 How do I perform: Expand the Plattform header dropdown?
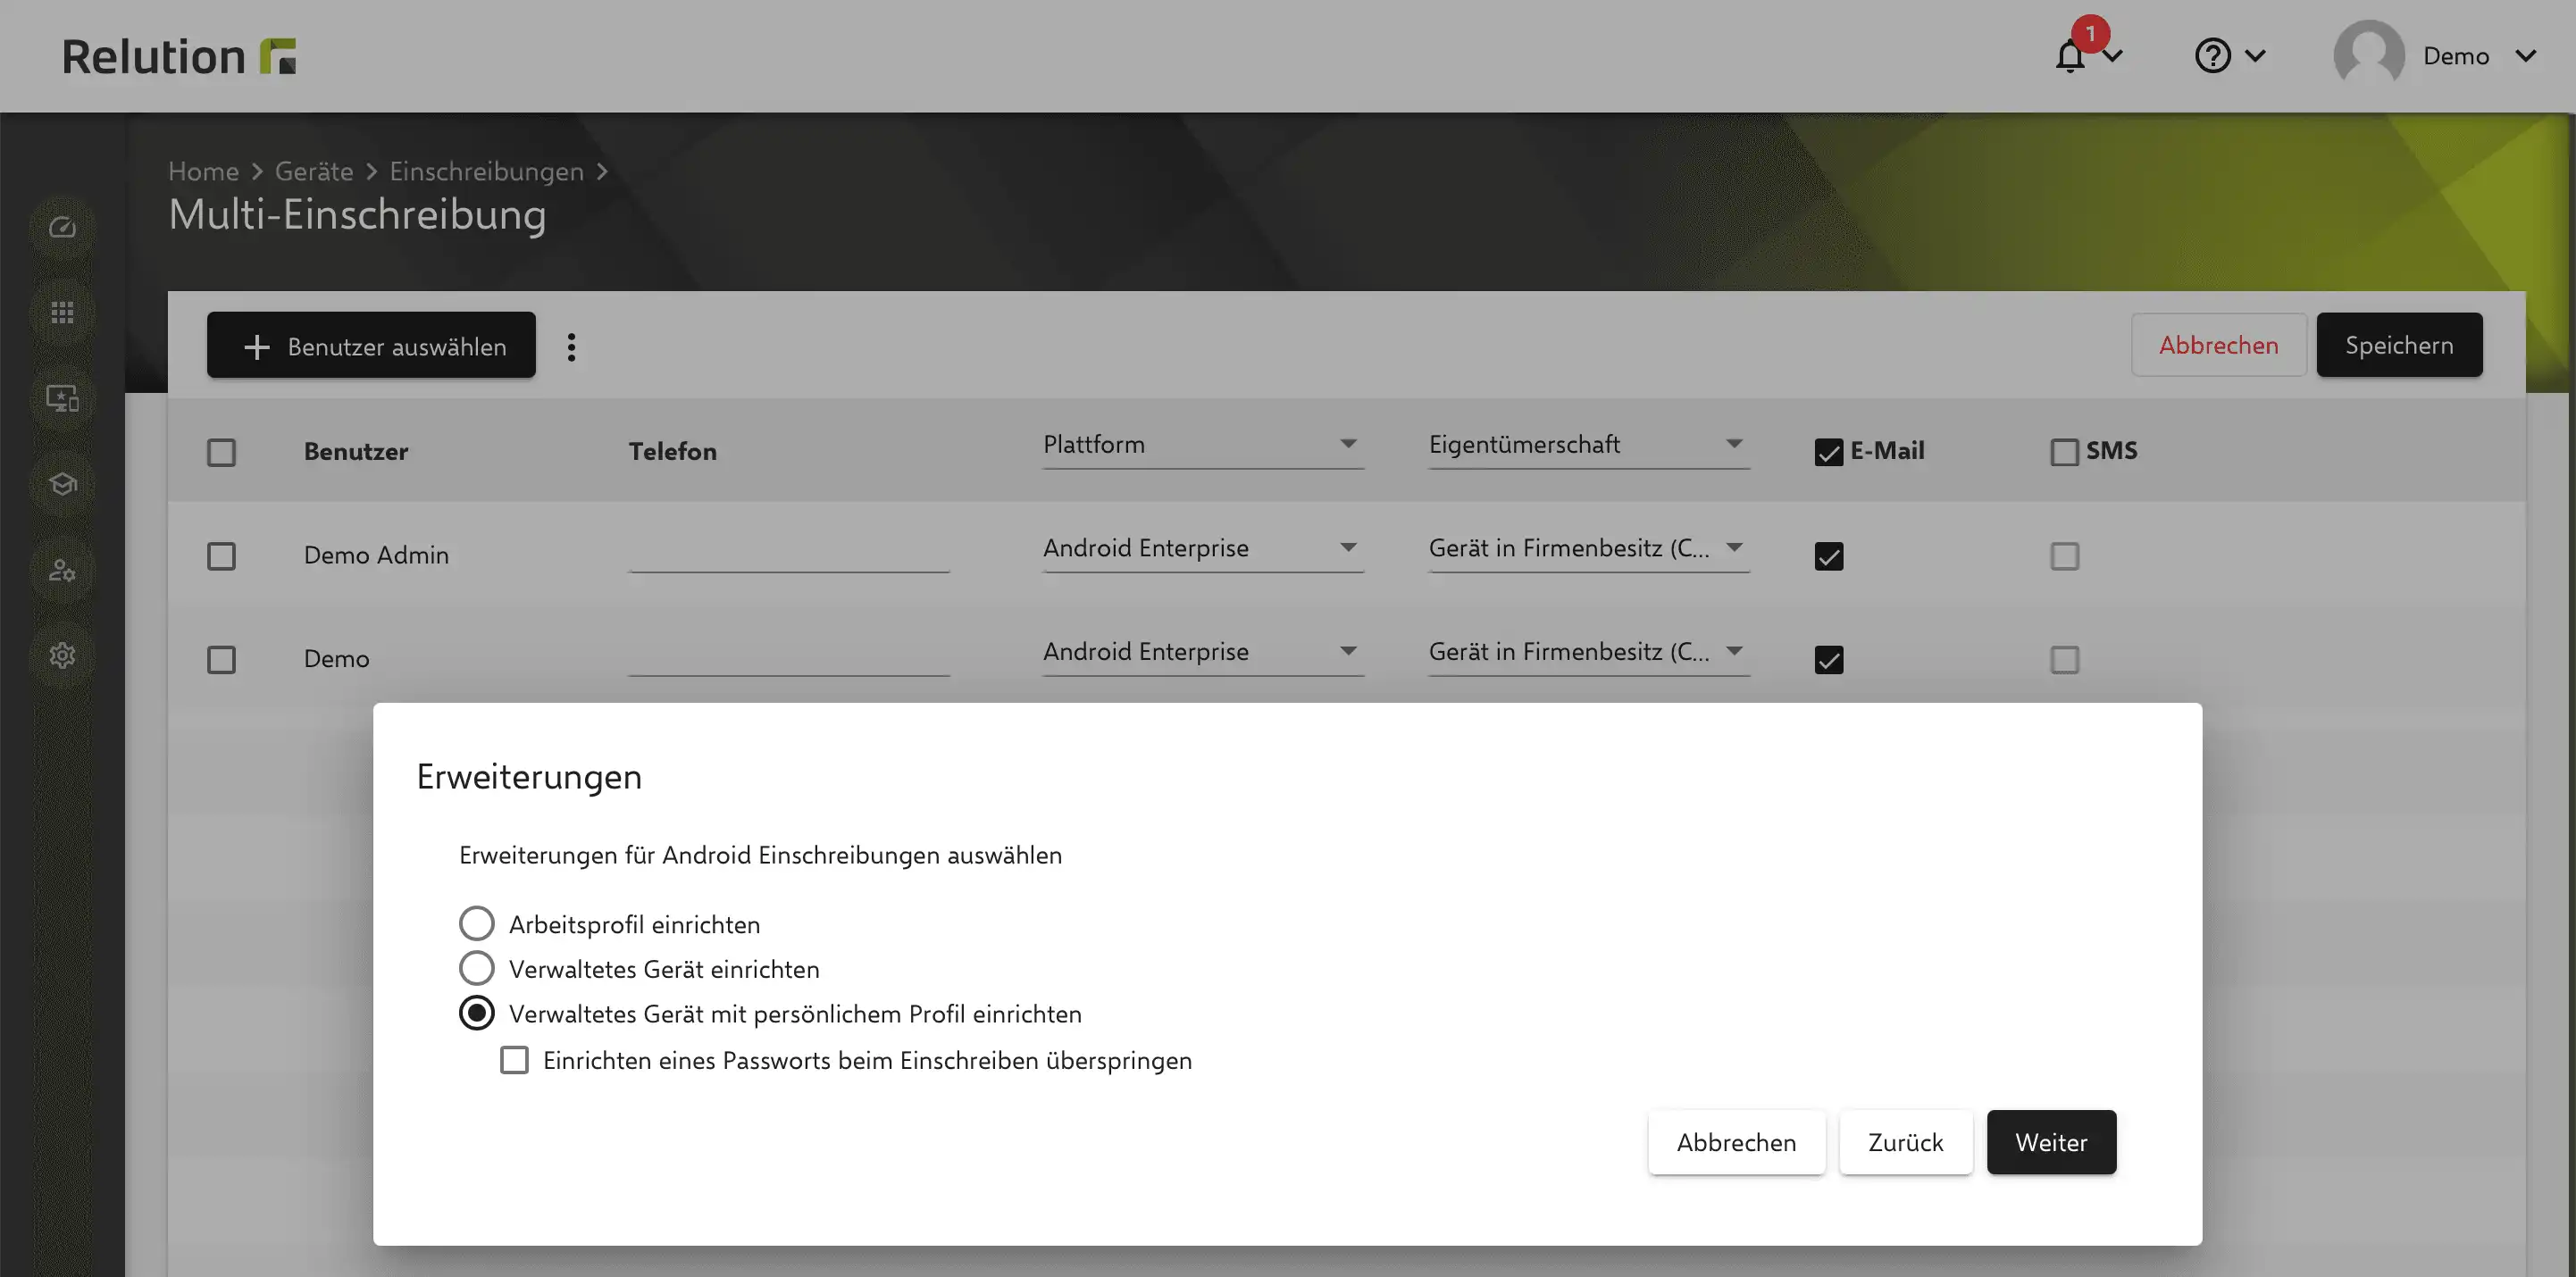pos(1203,445)
